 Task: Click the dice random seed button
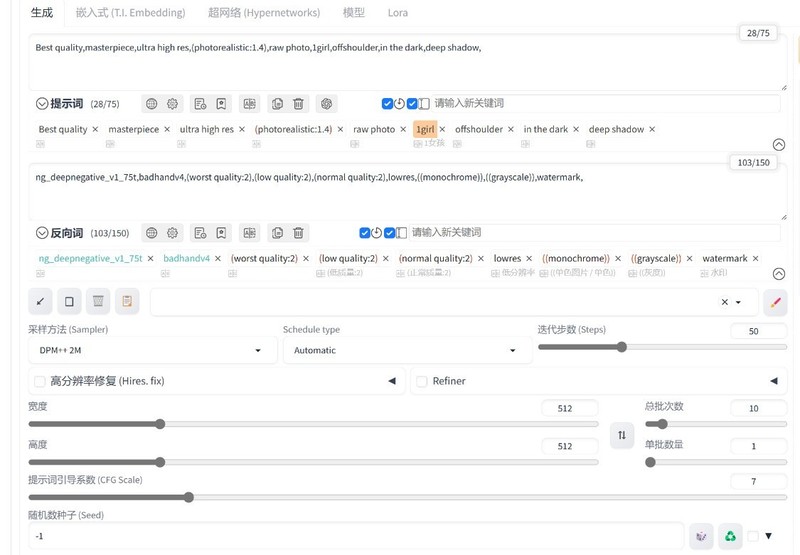pos(702,536)
